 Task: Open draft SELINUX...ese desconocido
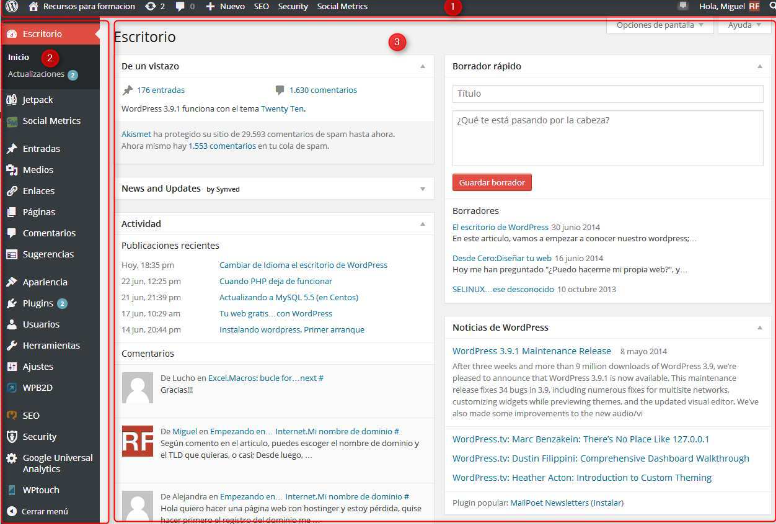(503, 289)
